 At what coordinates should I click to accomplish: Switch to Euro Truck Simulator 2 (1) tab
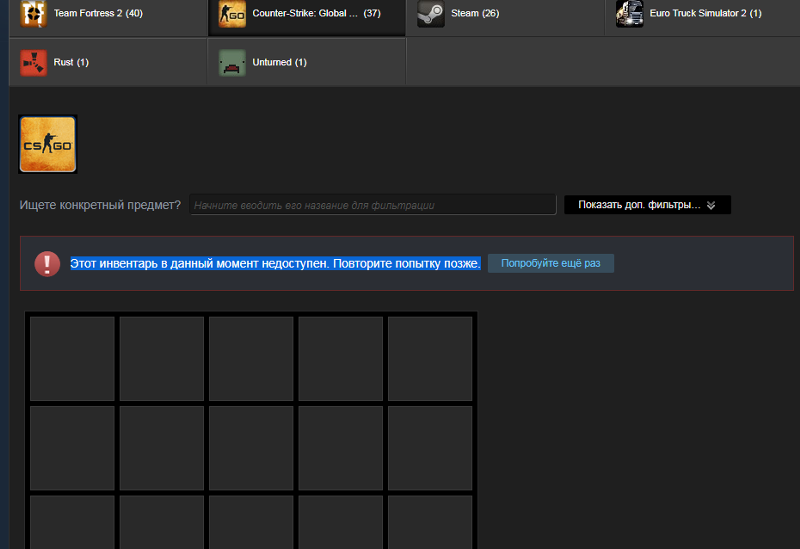(705, 14)
